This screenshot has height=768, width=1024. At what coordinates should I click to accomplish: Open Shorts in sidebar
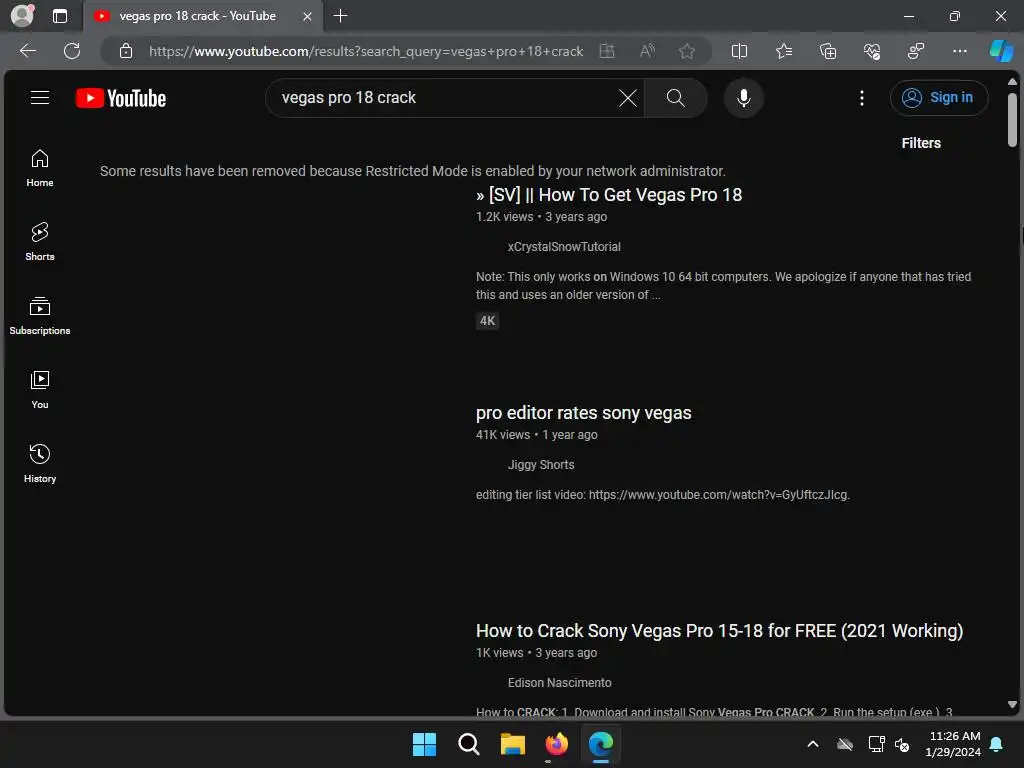(x=40, y=242)
